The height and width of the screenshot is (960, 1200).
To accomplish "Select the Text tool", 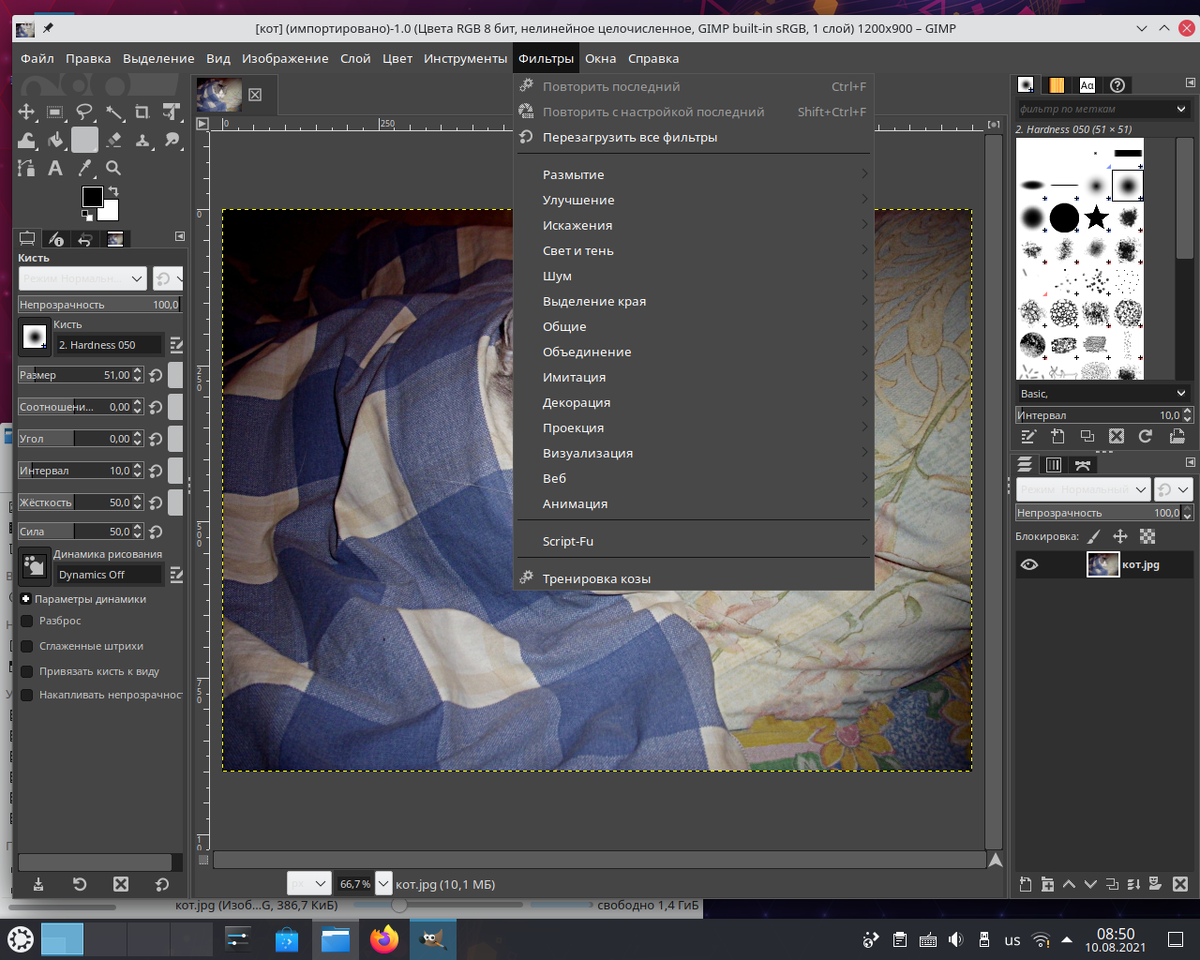I will click(56, 168).
